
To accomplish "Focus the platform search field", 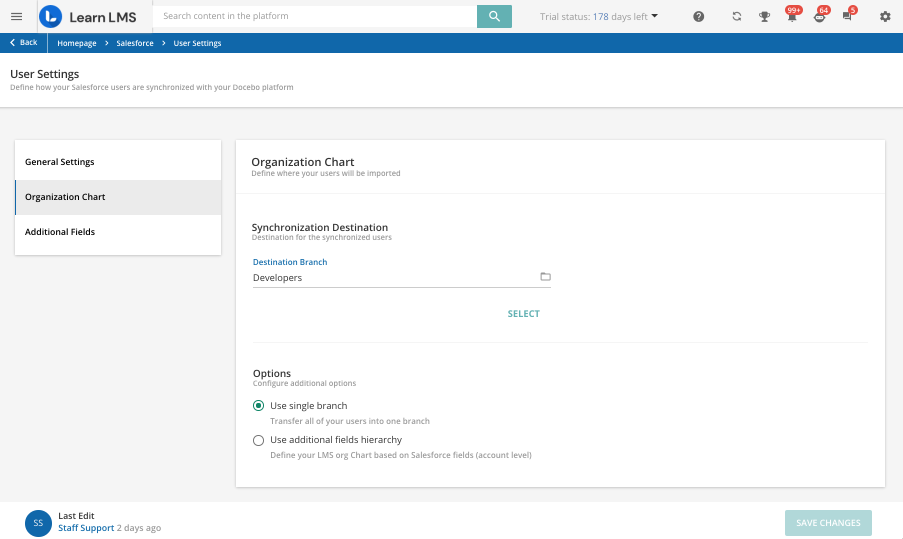I will click(315, 16).
